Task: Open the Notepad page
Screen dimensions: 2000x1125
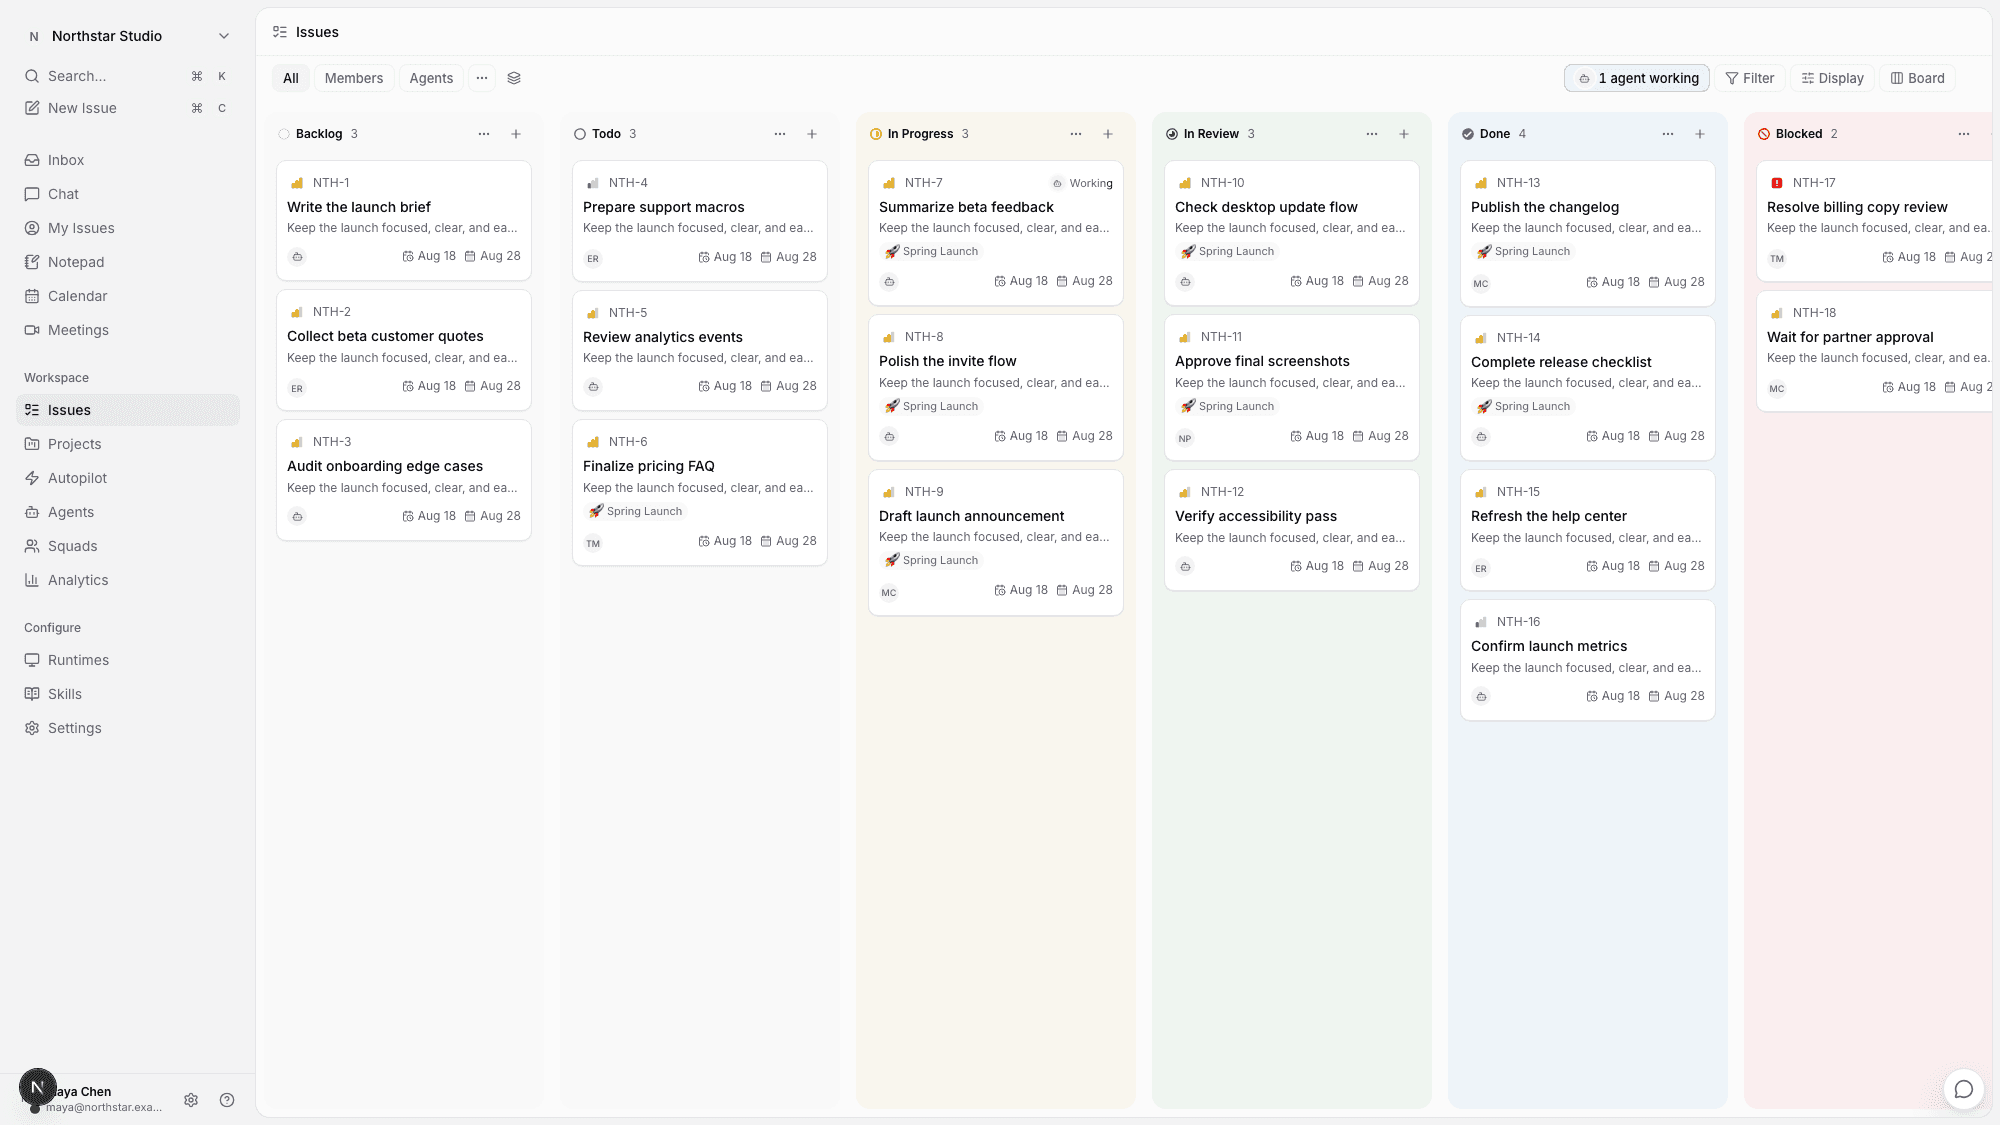Action: click(x=128, y=262)
